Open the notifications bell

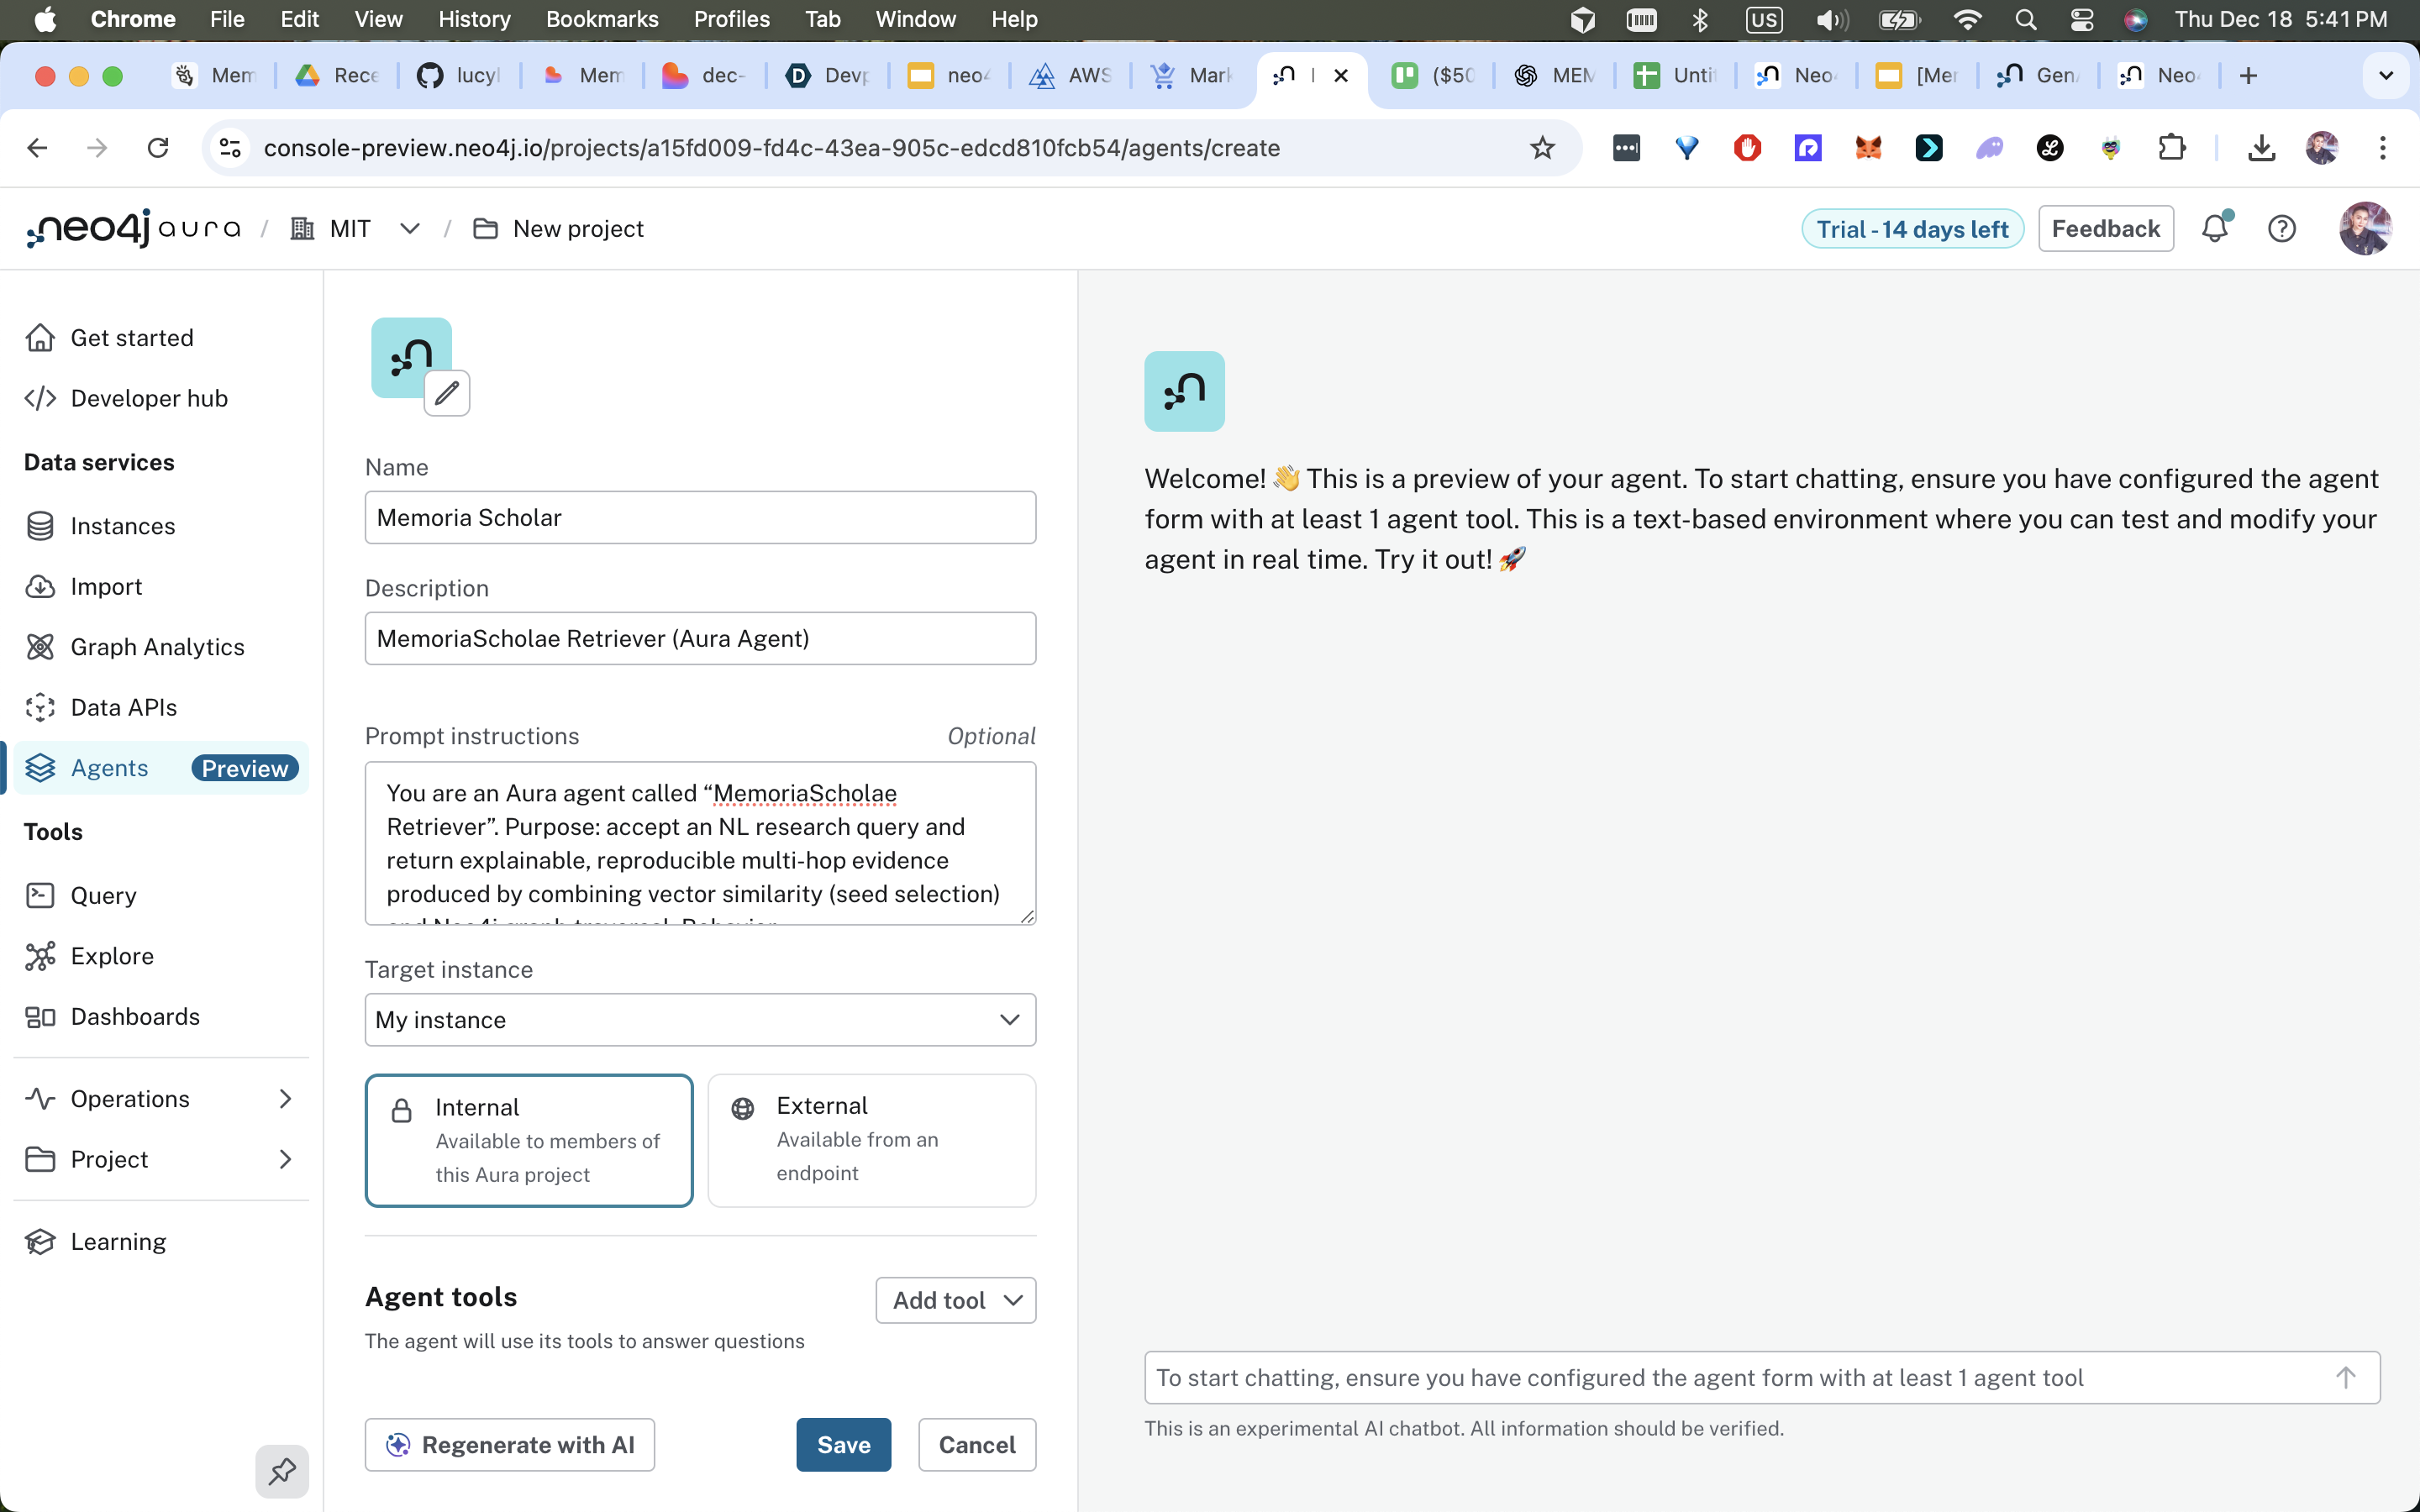2215,229
